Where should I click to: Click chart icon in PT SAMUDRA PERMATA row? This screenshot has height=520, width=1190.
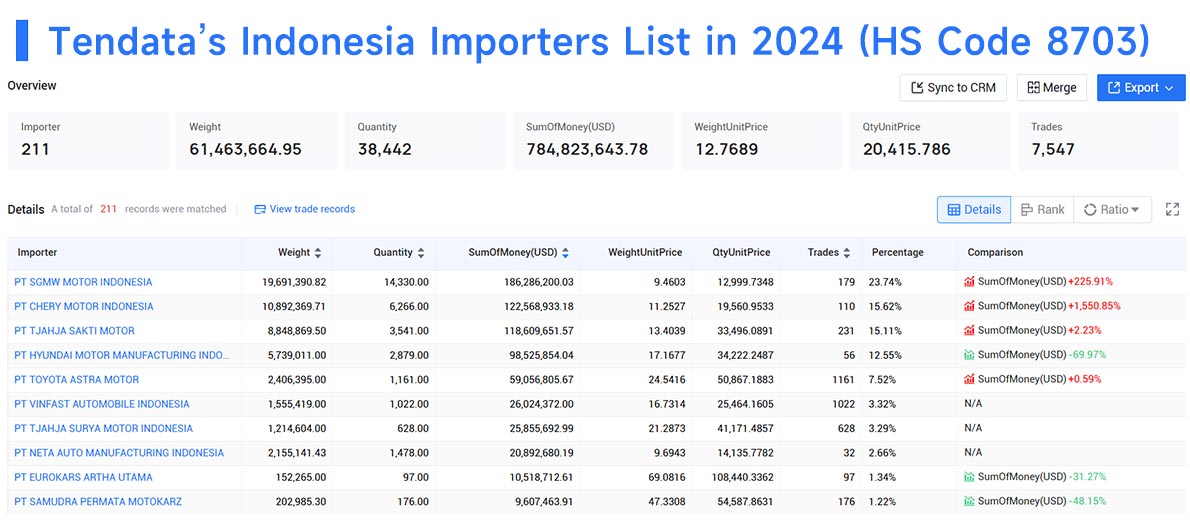(x=969, y=501)
